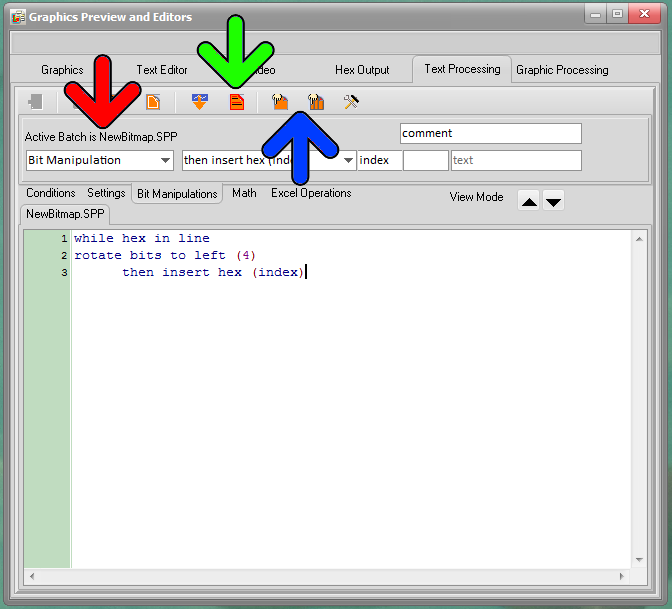Click the grayed-out icon at toolbar start
This screenshot has height=609, width=672.
tap(35, 102)
